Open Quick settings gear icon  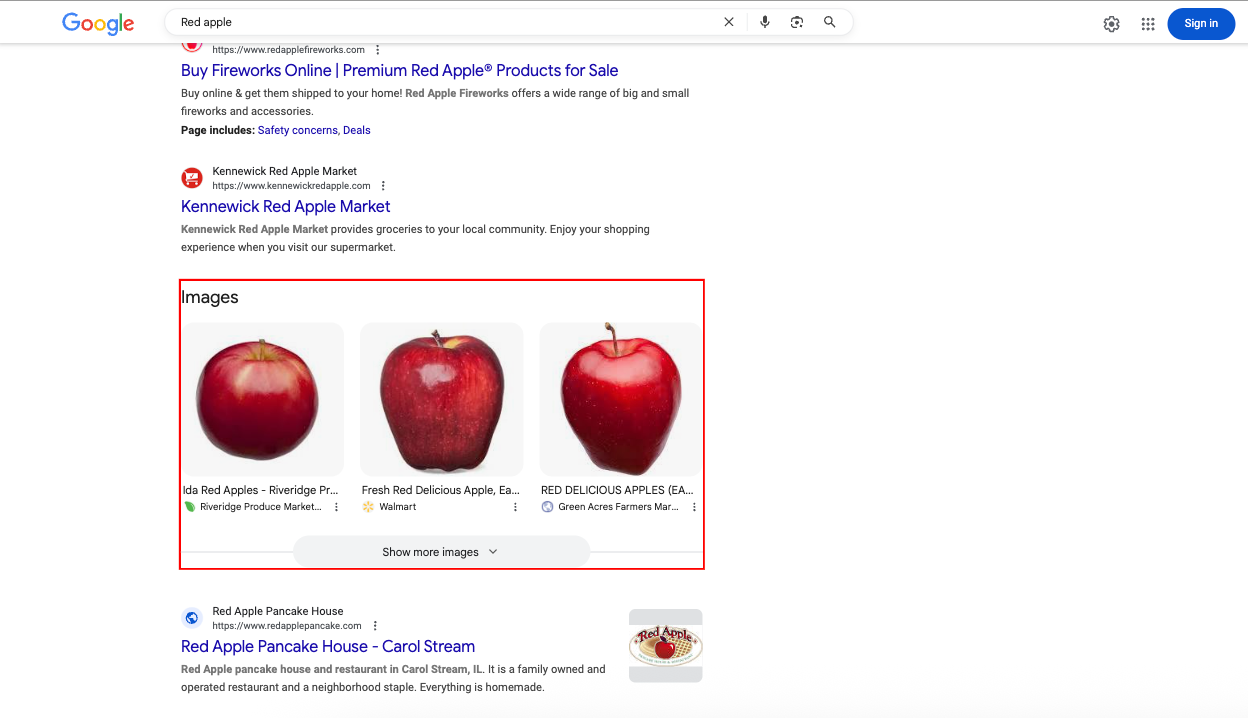(1111, 24)
